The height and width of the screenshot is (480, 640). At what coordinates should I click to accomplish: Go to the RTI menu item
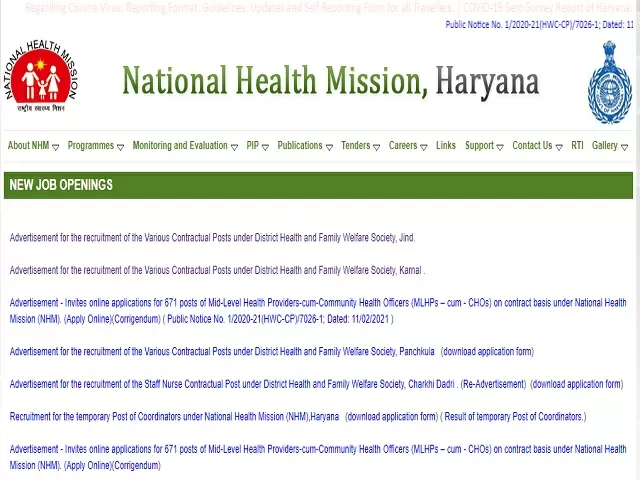577,146
